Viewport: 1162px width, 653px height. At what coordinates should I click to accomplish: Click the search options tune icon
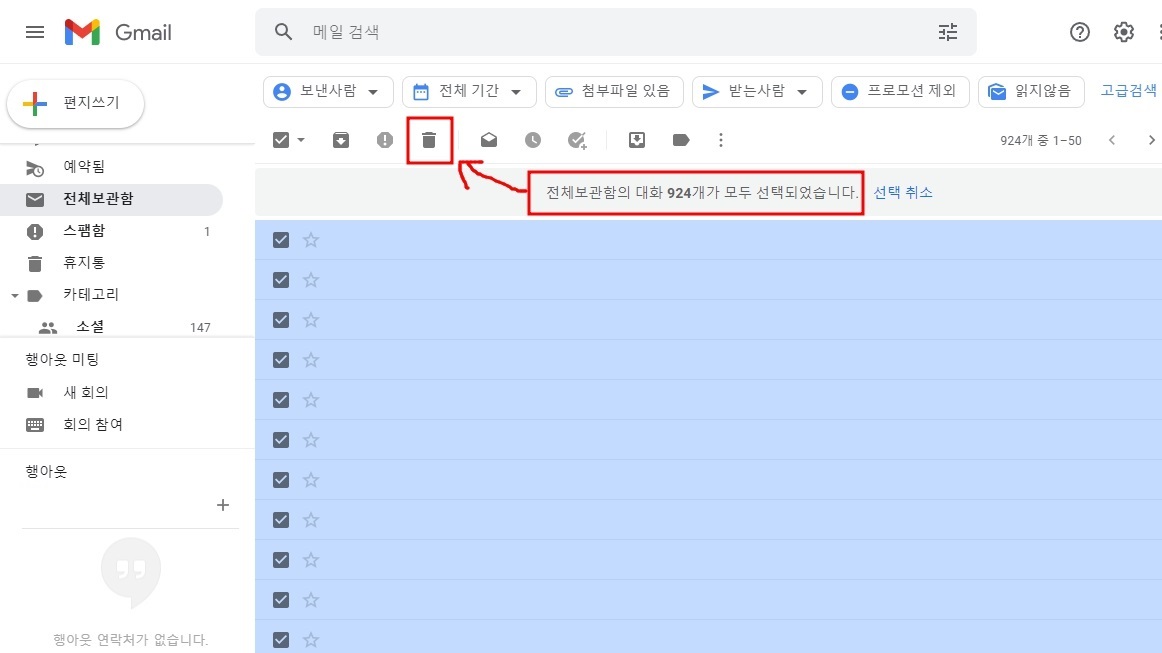[947, 32]
